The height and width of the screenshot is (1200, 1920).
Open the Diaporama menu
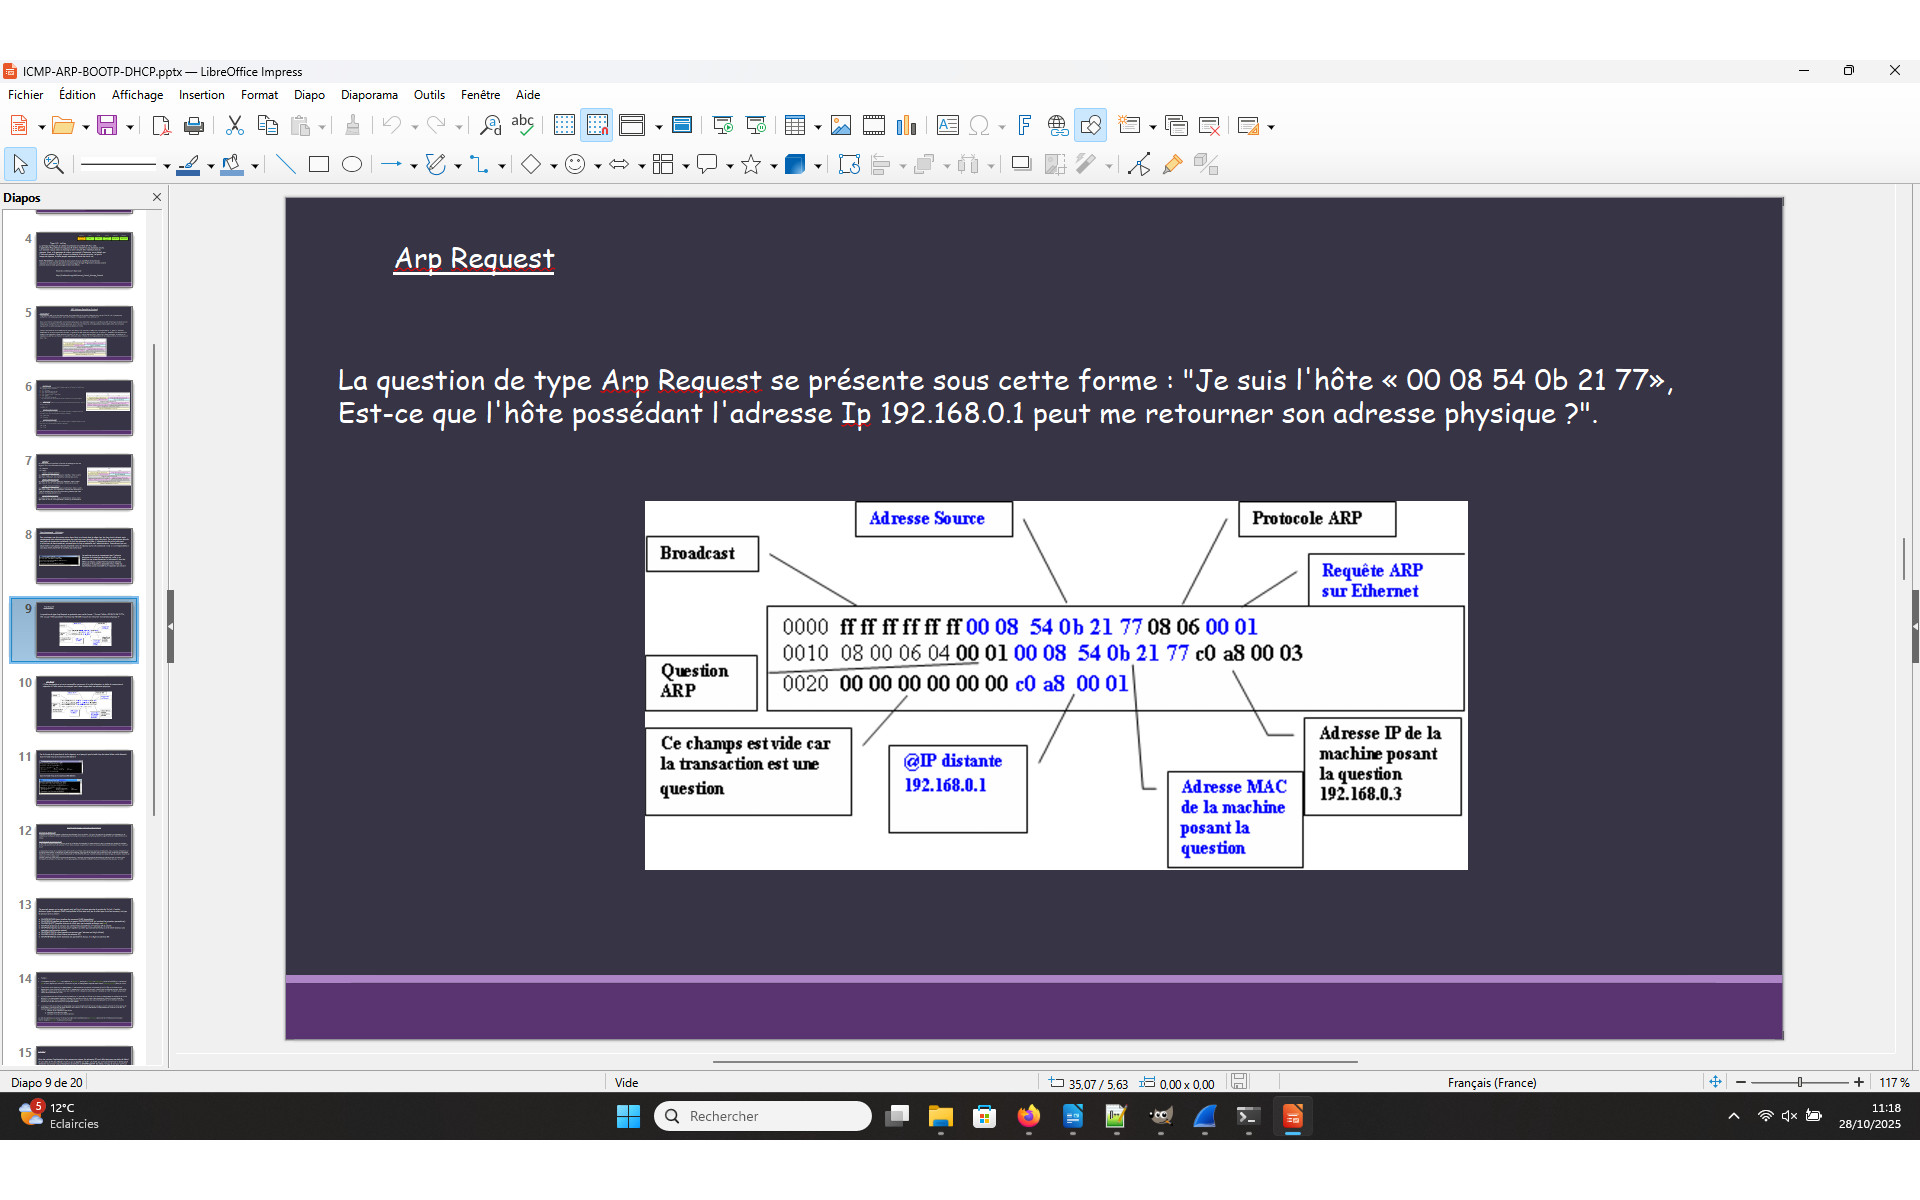coord(369,95)
